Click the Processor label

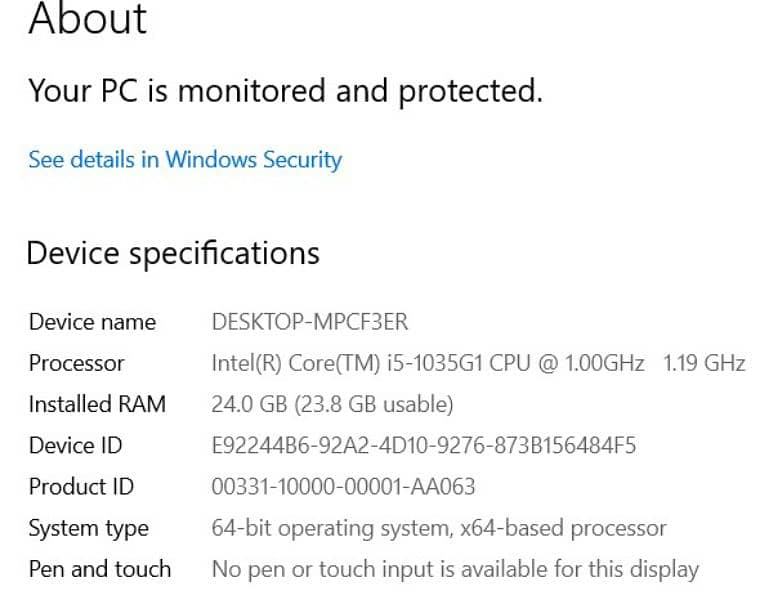(x=76, y=363)
